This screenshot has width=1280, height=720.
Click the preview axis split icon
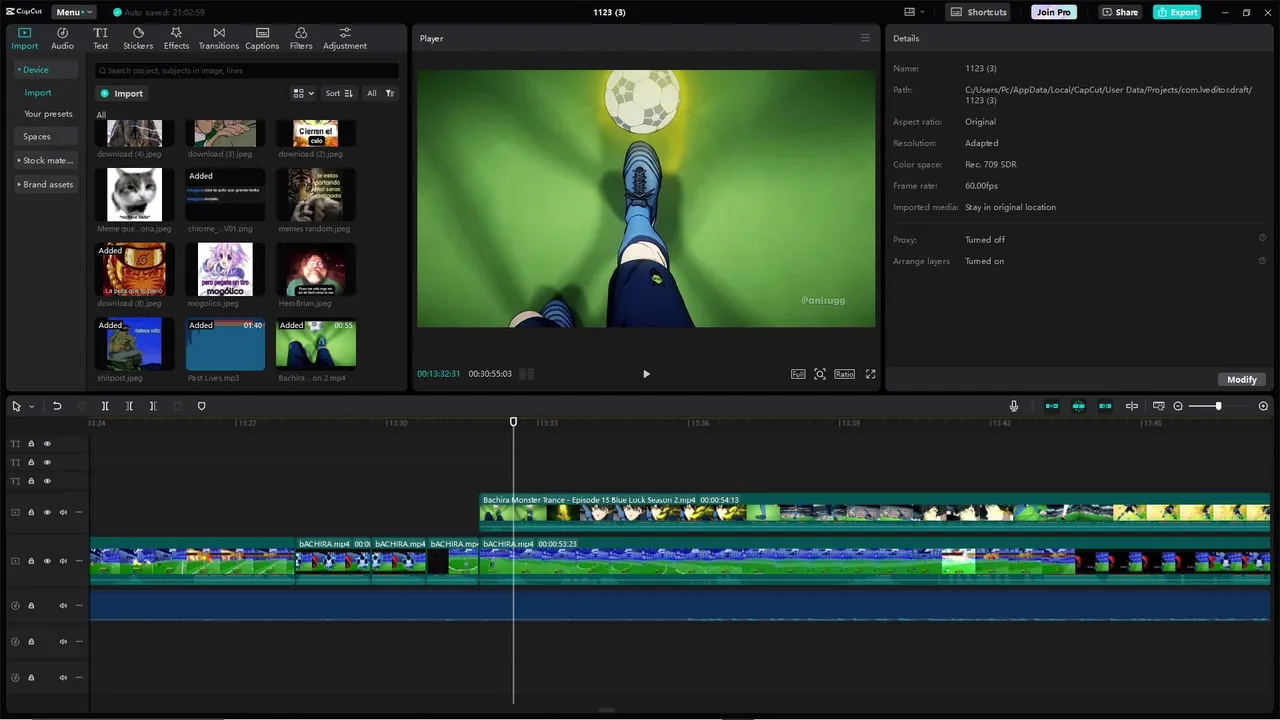coord(1132,406)
